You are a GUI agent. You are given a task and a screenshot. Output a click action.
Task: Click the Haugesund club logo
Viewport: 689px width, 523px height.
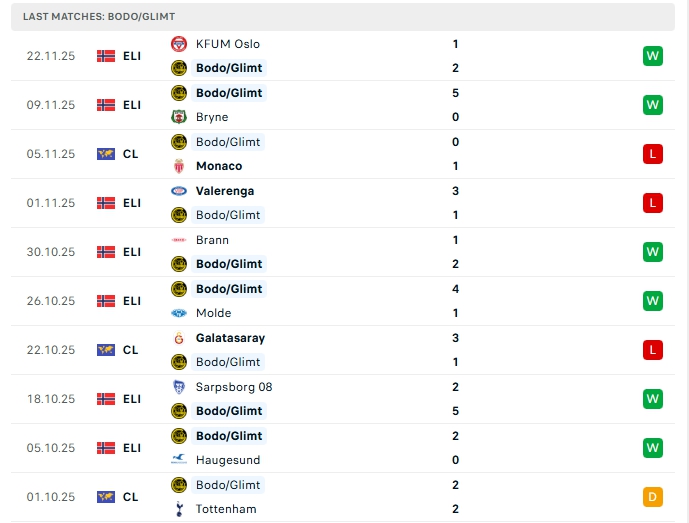pos(179,460)
